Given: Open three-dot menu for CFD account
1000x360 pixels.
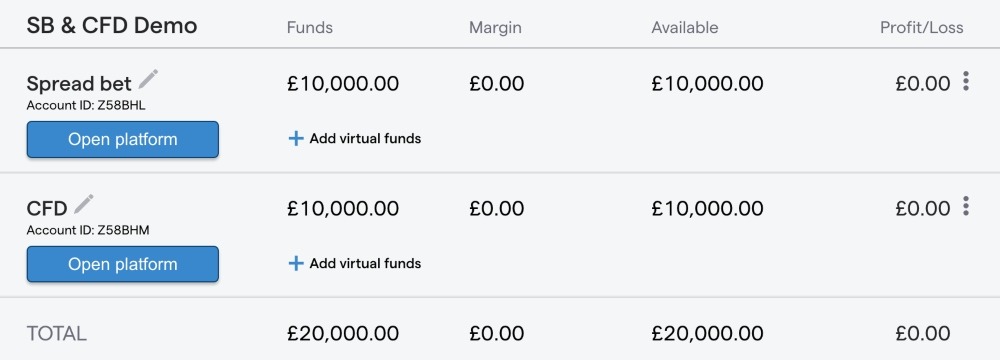Looking at the screenshot, I should tap(966, 206).
